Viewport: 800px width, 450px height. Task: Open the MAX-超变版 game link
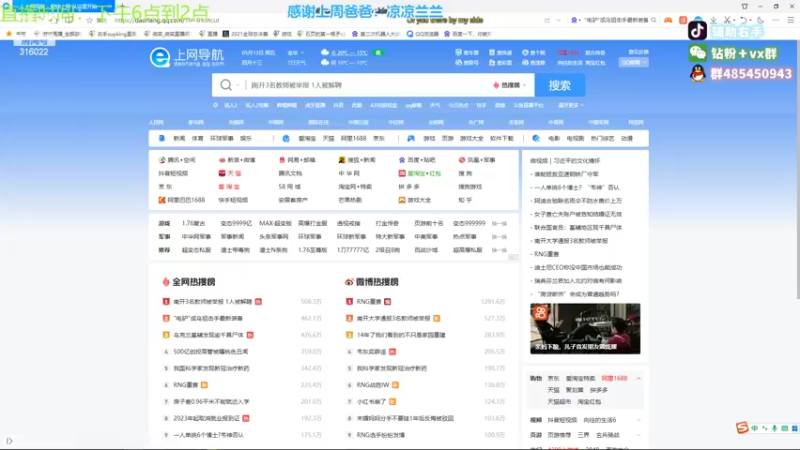pos(275,223)
